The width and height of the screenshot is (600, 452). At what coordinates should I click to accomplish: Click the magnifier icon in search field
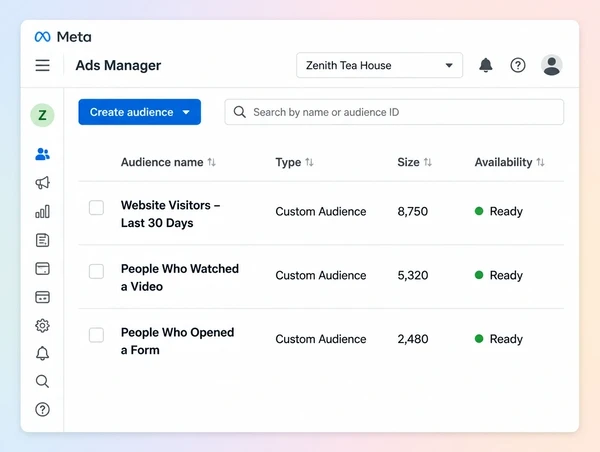pos(240,112)
